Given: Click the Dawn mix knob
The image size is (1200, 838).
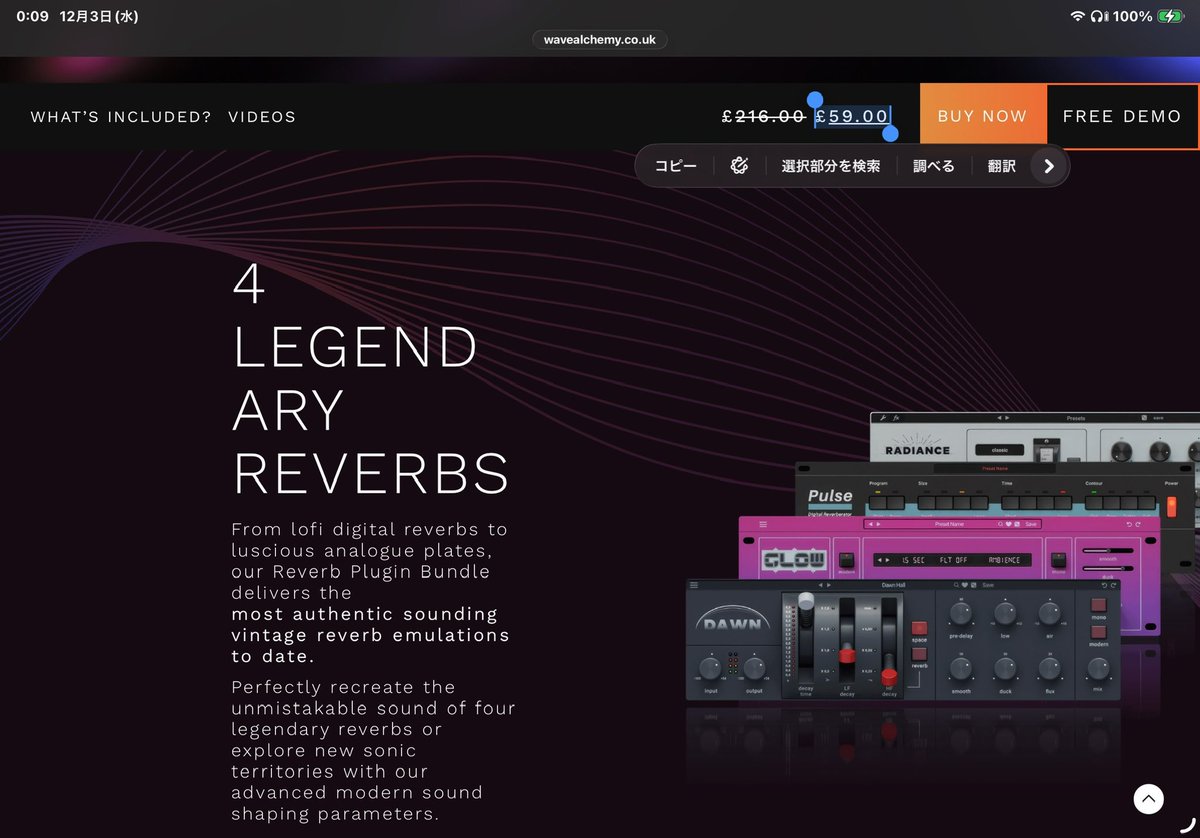Looking at the screenshot, I should [1099, 668].
